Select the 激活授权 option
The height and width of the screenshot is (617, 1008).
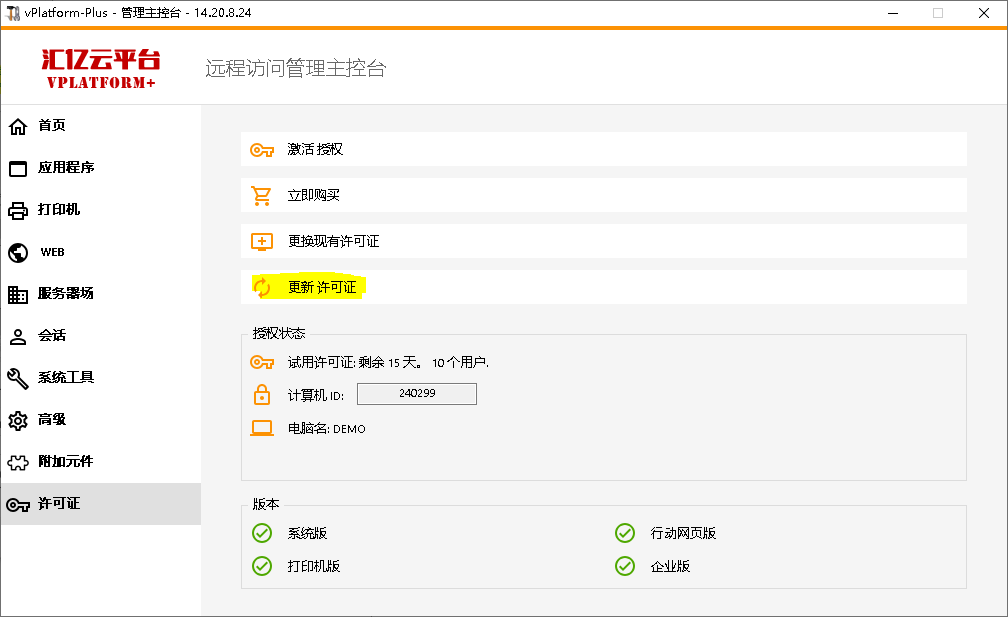pyautogui.click(x=315, y=149)
